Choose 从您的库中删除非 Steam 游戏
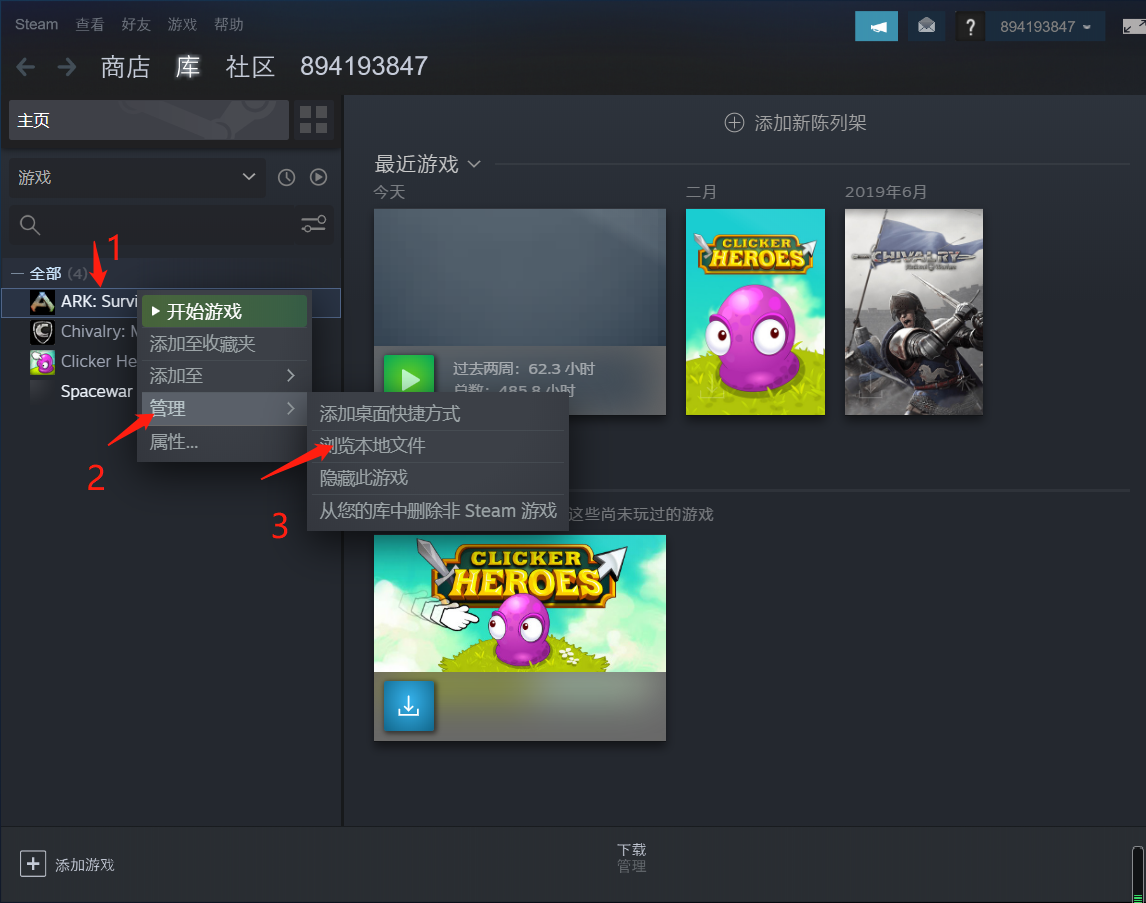Image resolution: width=1146 pixels, height=903 pixels. [x=438, y=511]
